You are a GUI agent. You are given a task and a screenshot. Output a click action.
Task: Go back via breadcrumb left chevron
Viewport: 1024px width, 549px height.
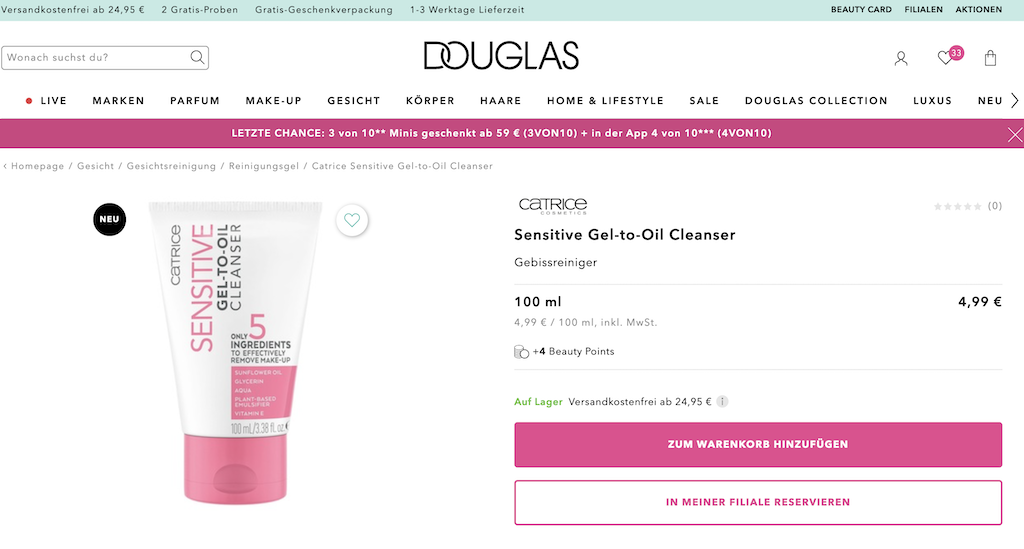point(5,166)
